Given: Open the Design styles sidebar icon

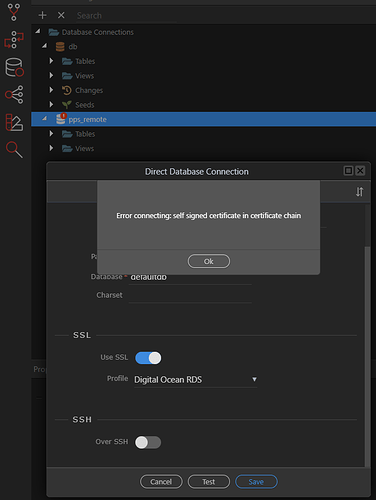Looking at the screenshot, I should point(14,122).
